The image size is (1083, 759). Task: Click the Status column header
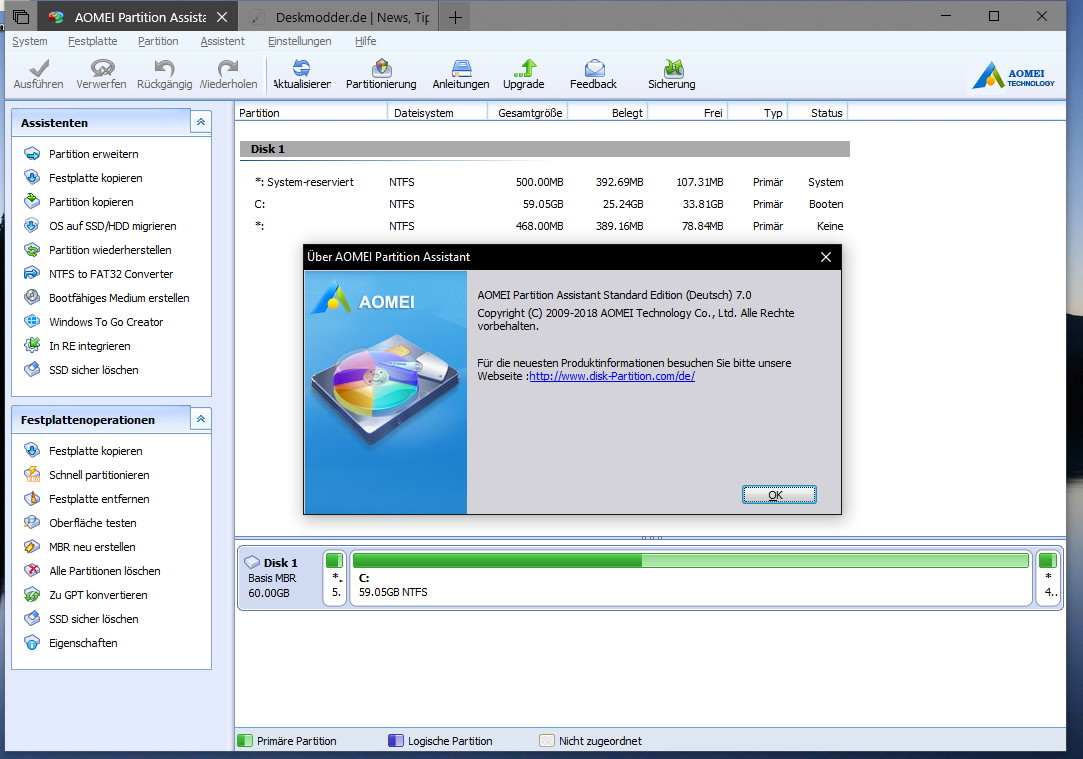(x=818, y=113)
